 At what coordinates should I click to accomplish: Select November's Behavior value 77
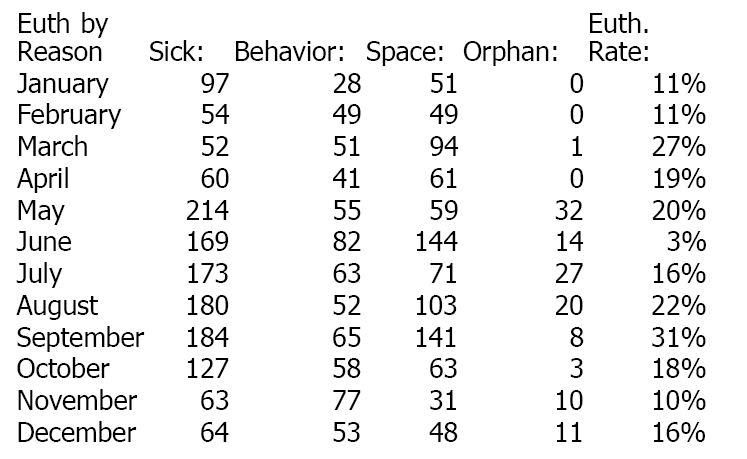(346, 402)
